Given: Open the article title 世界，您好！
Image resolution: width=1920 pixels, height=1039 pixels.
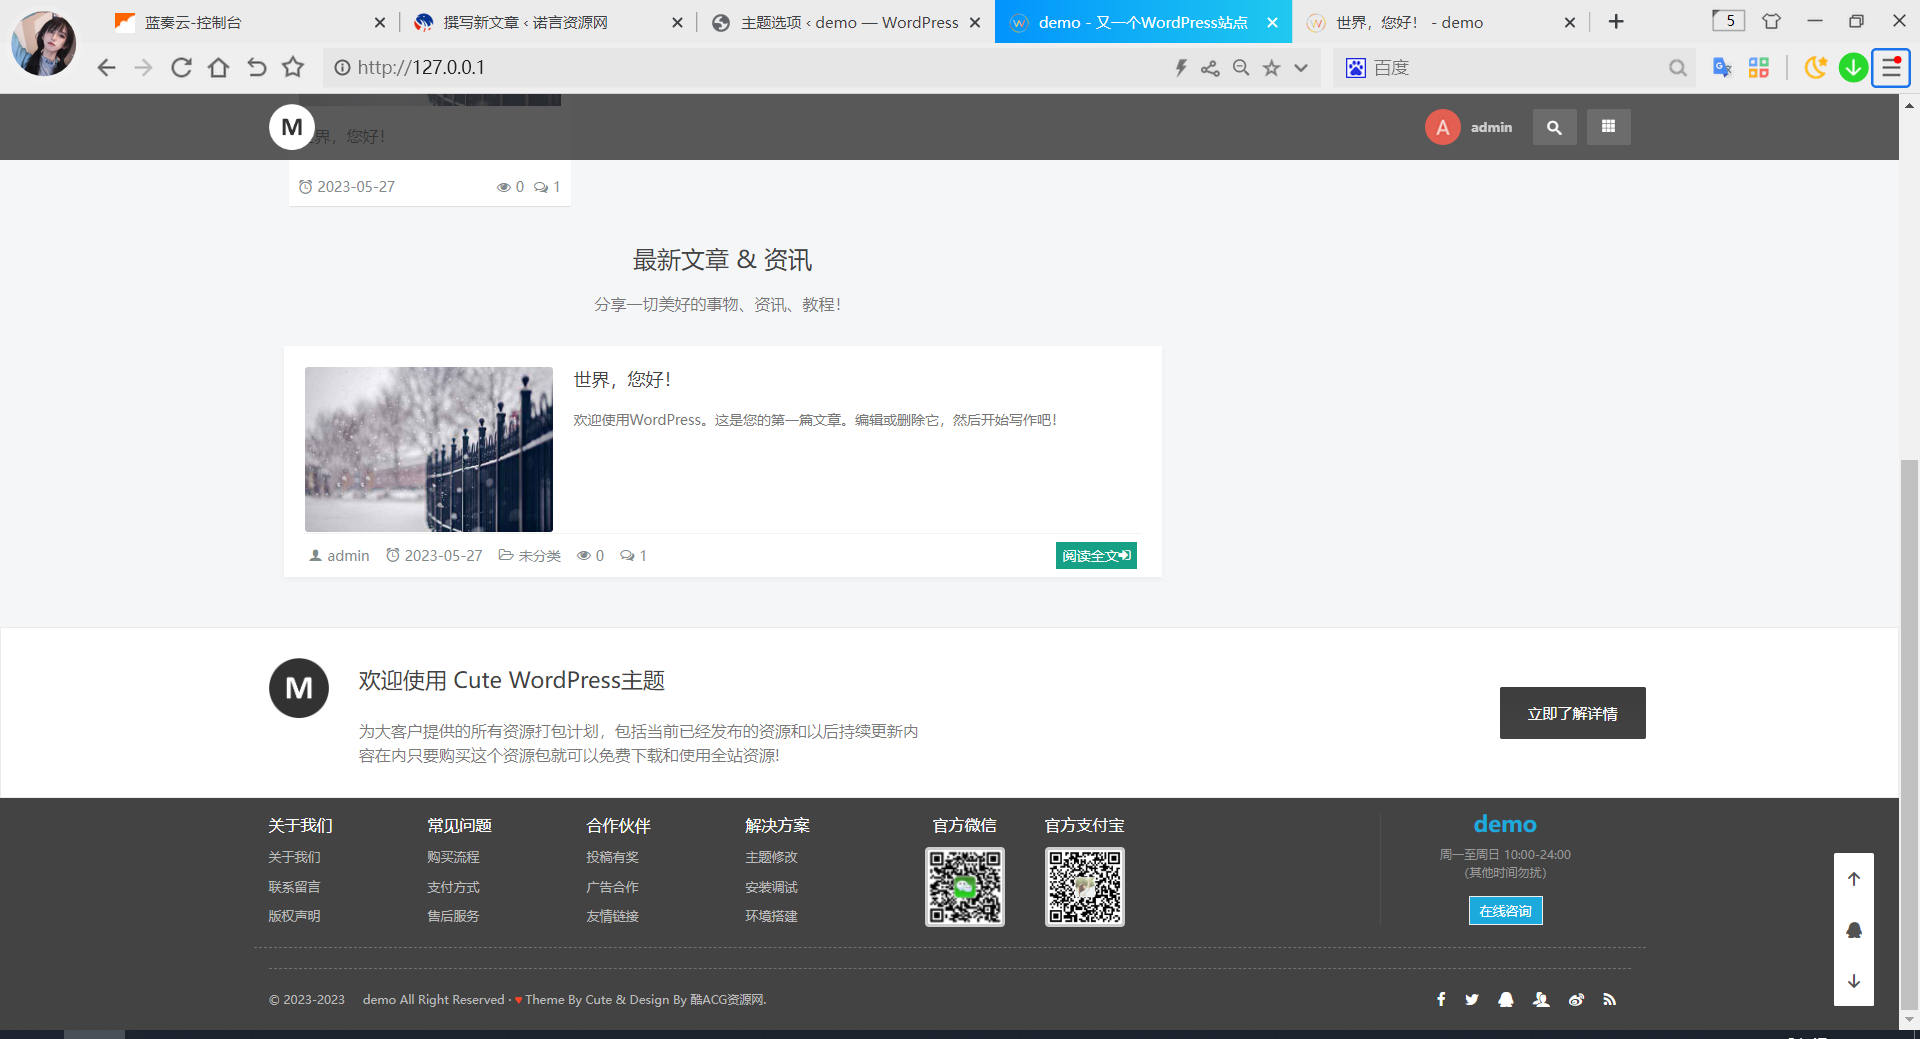Looking at the screenshot, I should (622, 380).
